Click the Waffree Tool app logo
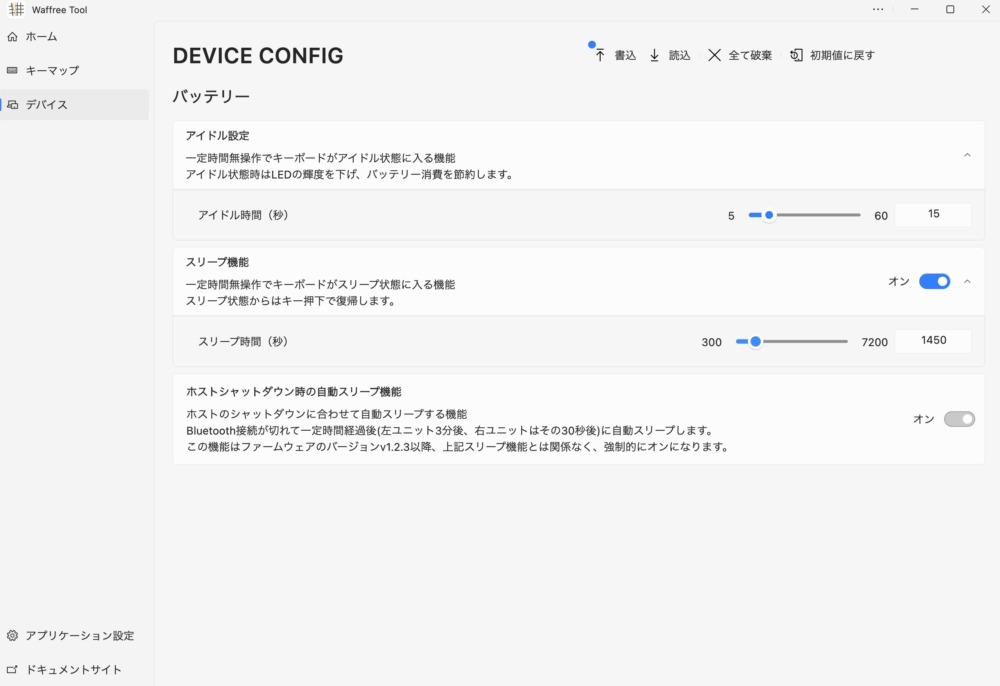The width and height of the screenshot is (1000, 686). coord(16,10)
